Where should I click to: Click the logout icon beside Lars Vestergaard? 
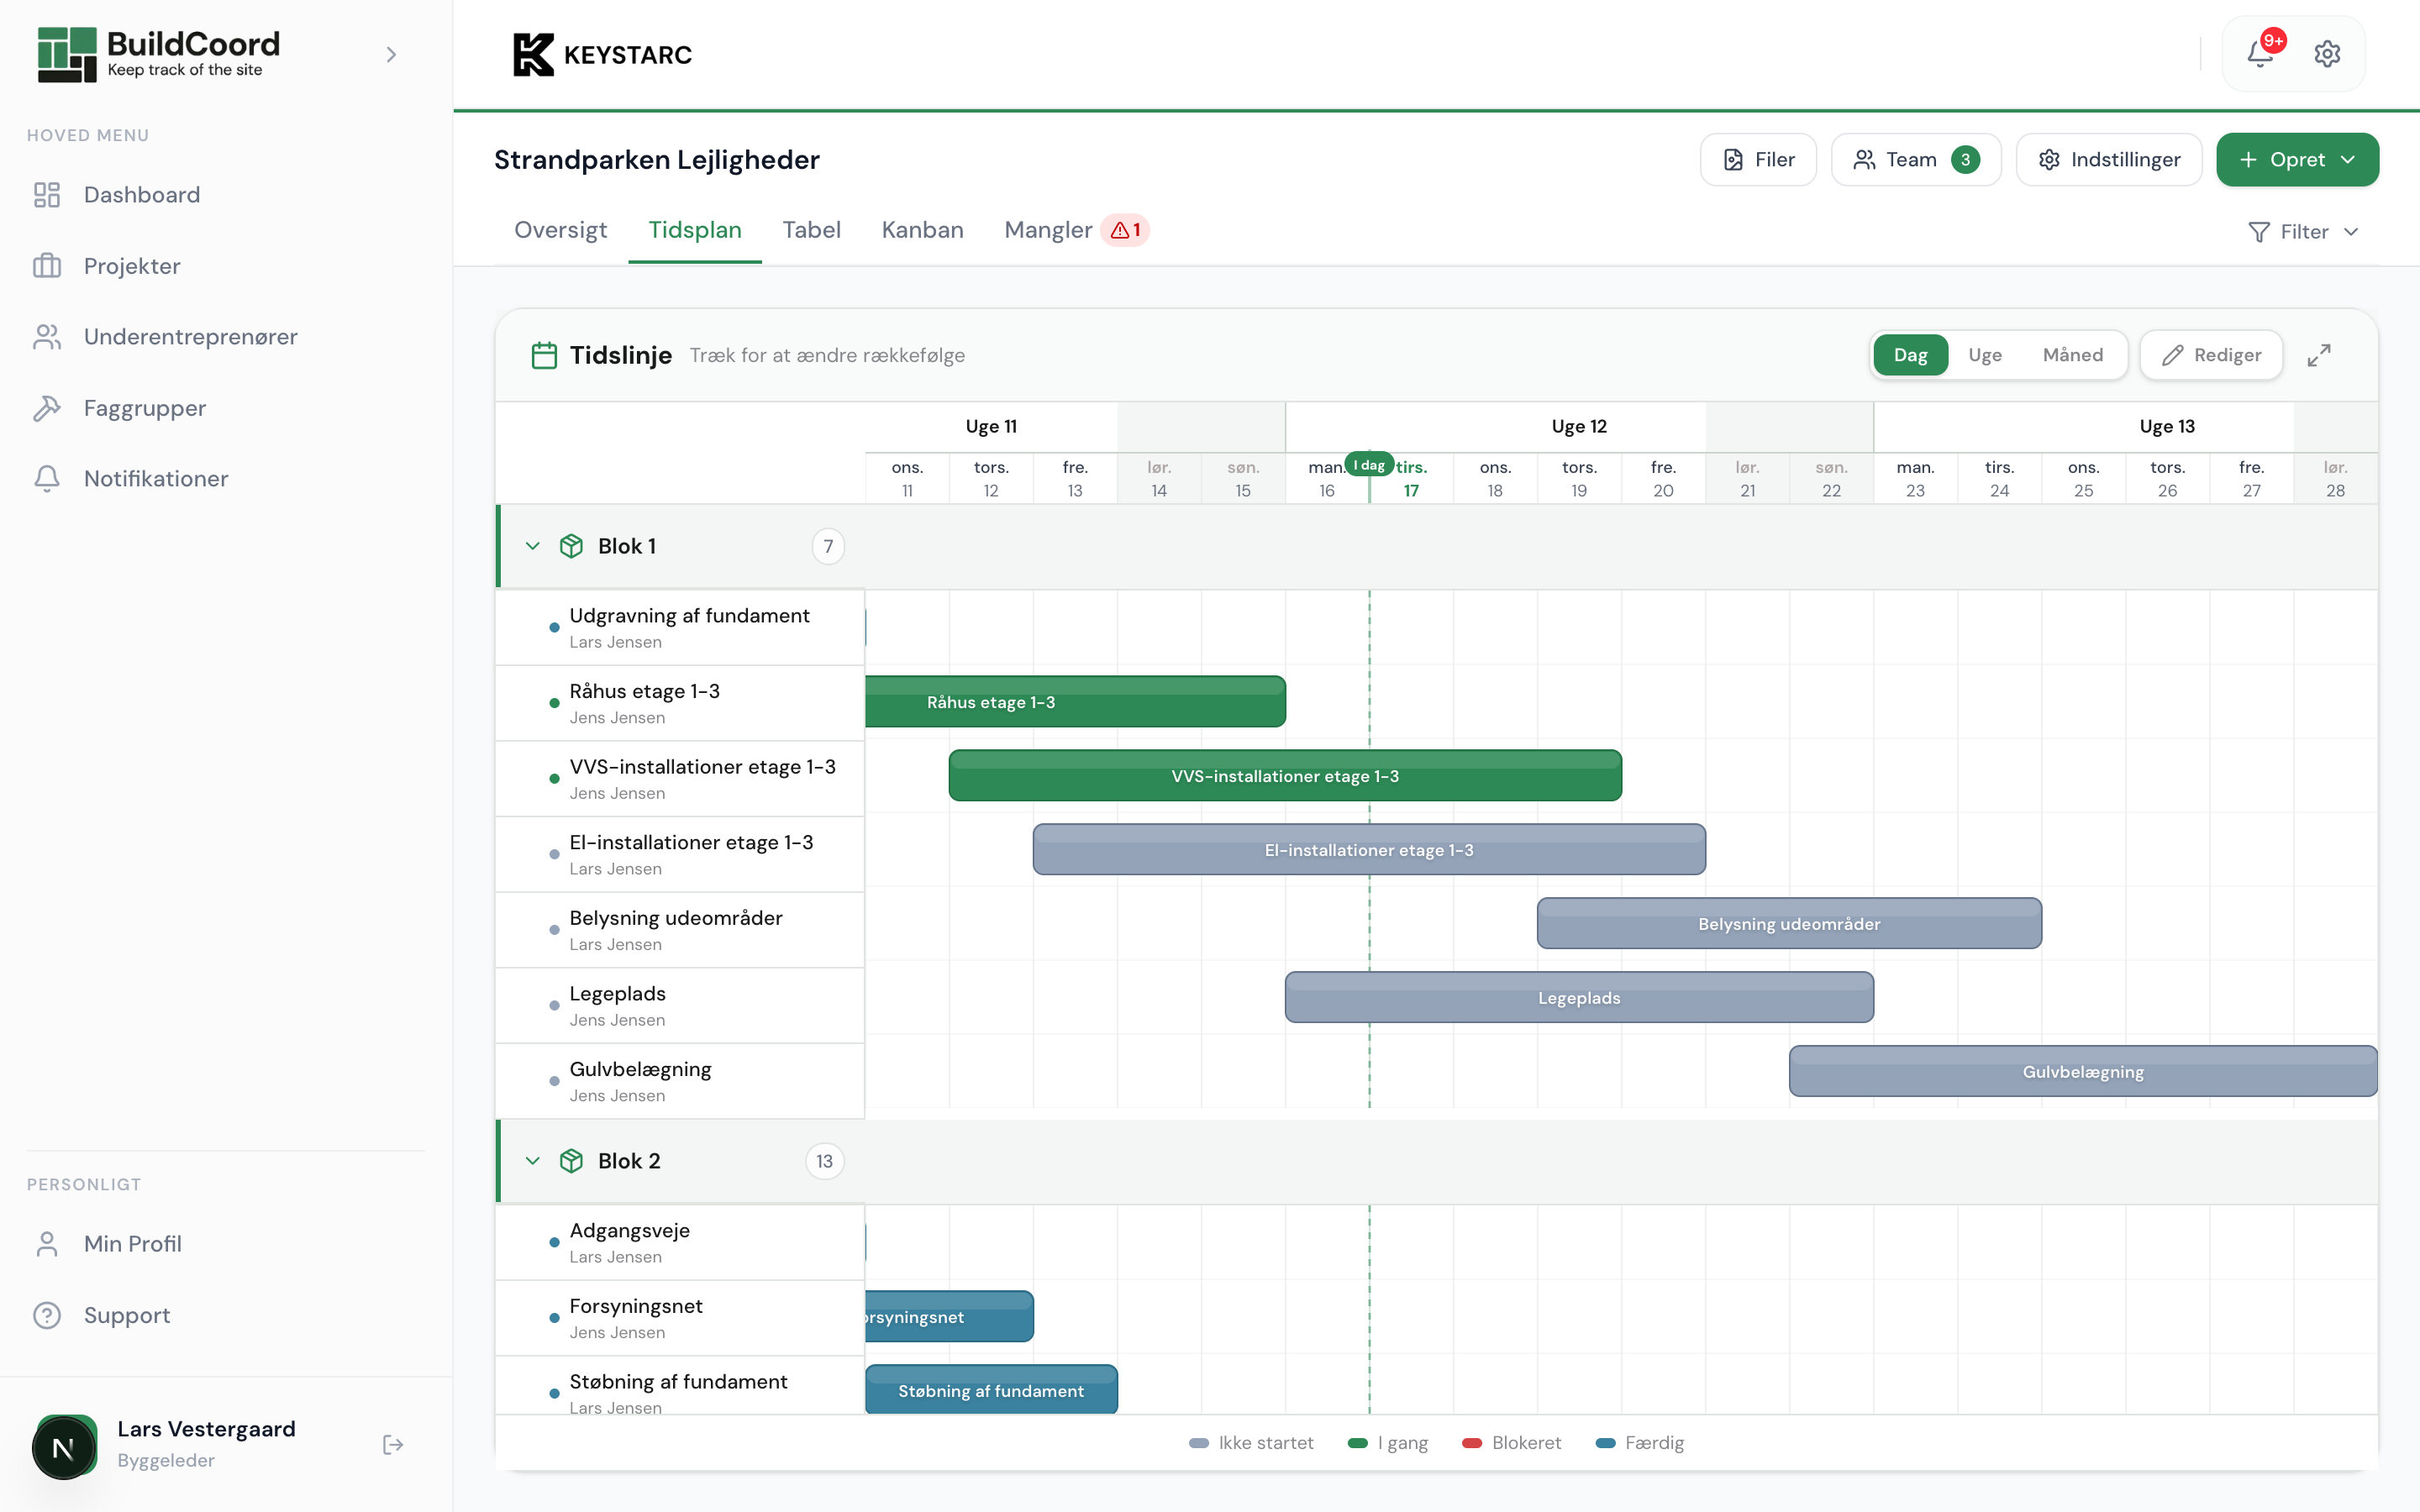[x=393, y=1444]
